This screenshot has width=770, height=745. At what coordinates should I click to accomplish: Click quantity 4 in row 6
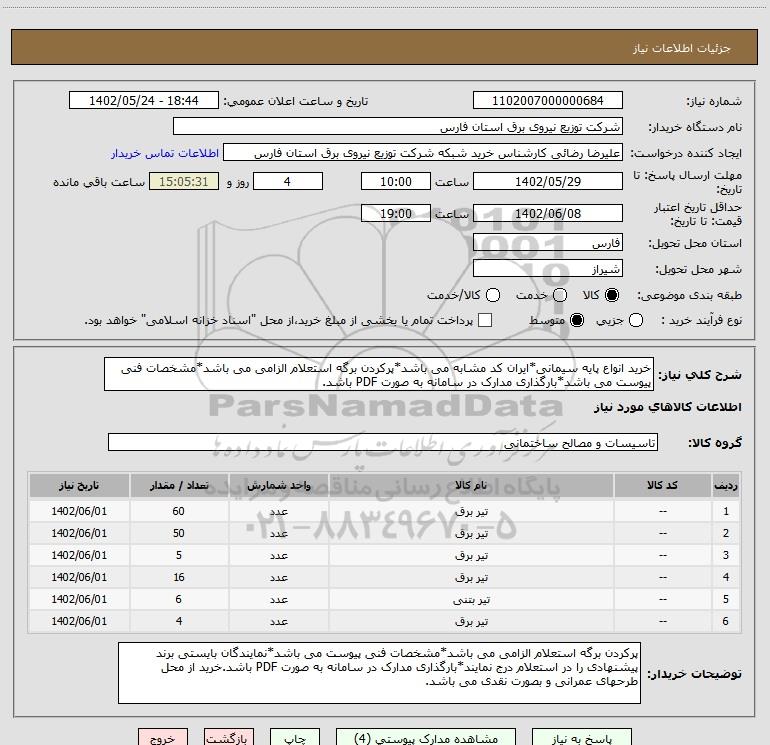[x=179, y=621]
